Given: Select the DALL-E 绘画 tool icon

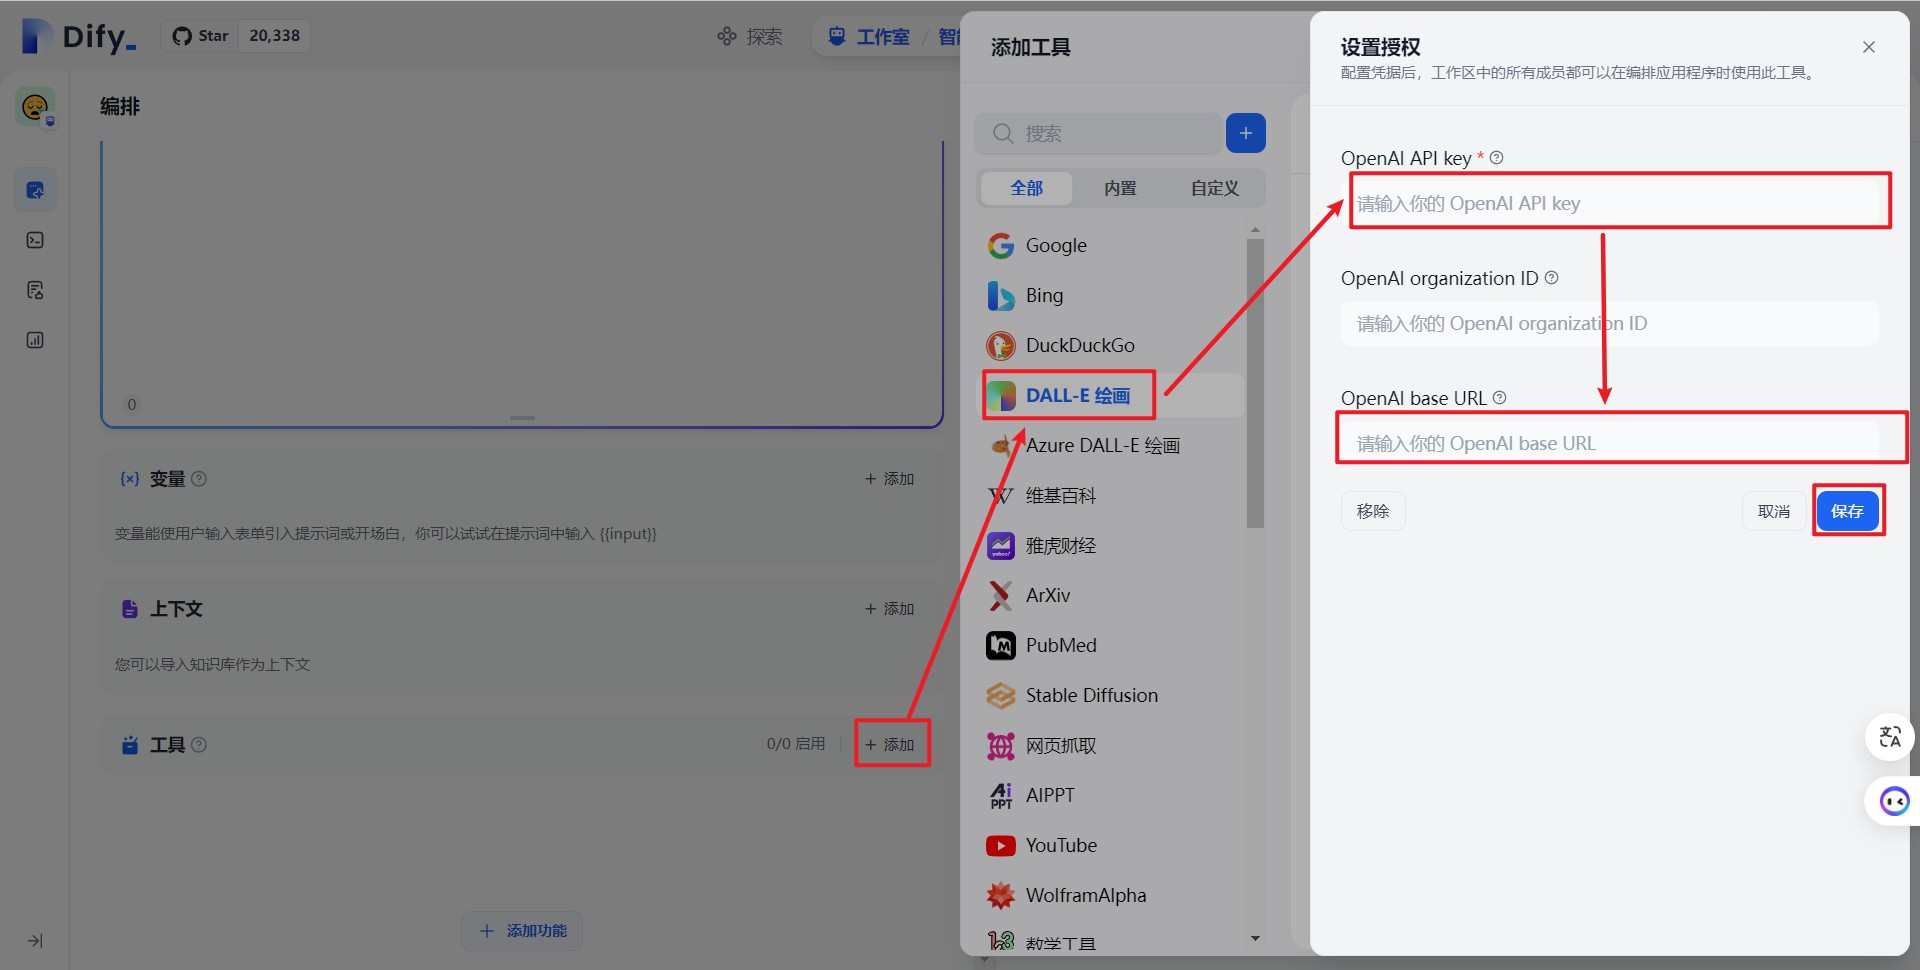Looking at the screenshot, I should pos(1001,396).
